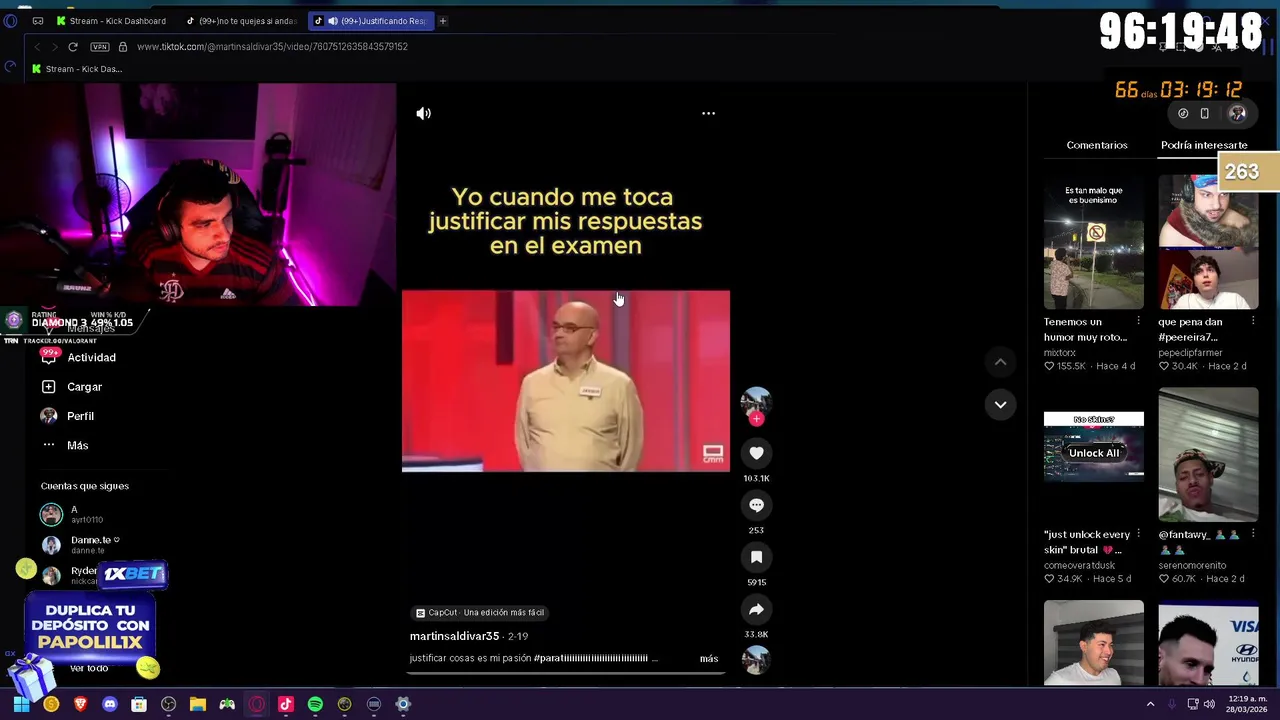Launch Brave from the taskbar

click(81, 704)
